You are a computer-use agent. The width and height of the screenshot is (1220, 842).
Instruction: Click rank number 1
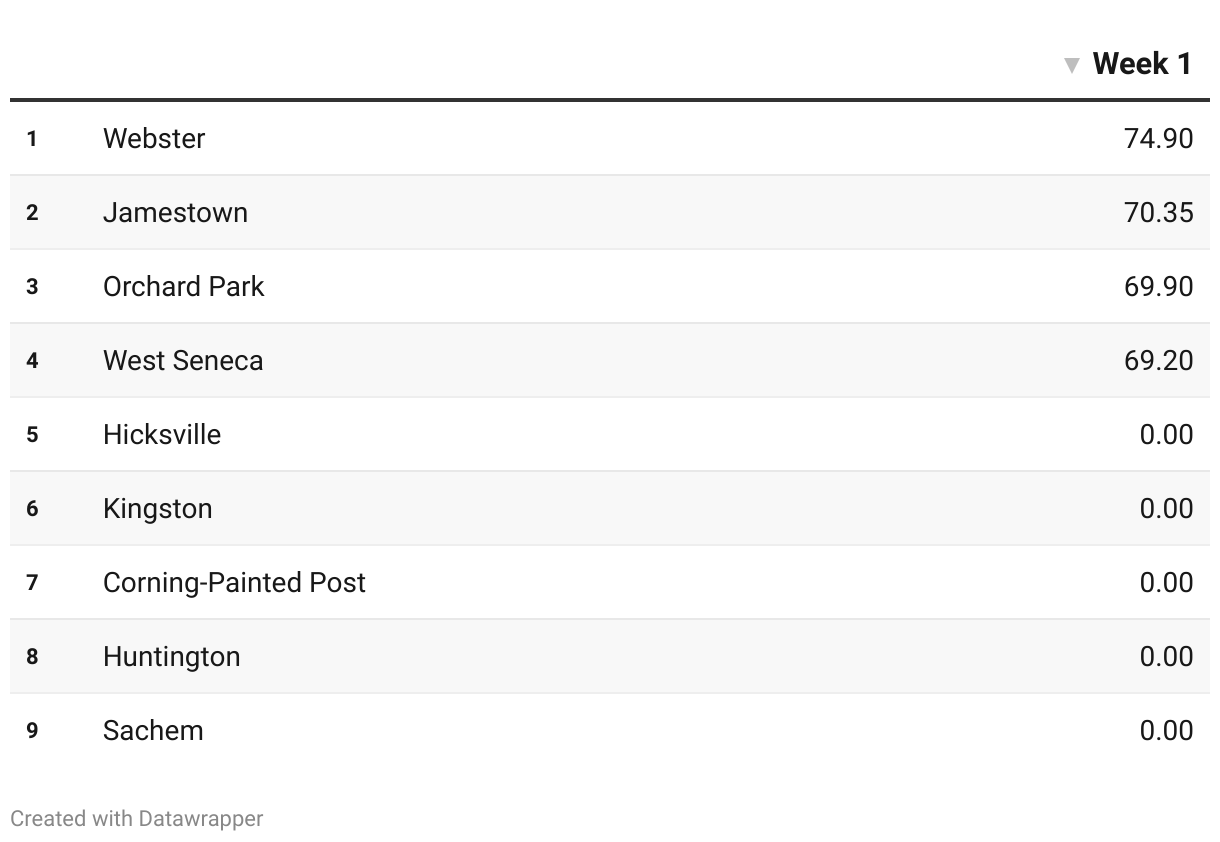(32, 138)
